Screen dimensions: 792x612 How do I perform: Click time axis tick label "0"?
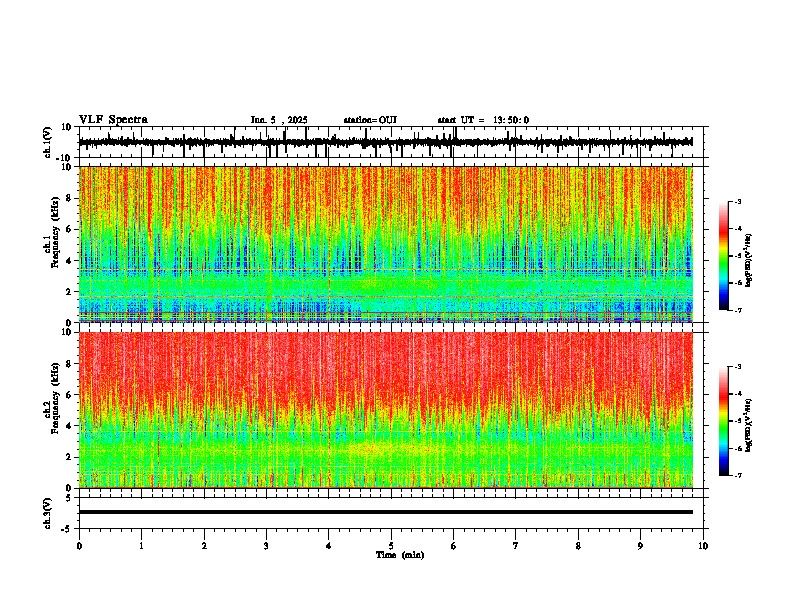[79, 546]
